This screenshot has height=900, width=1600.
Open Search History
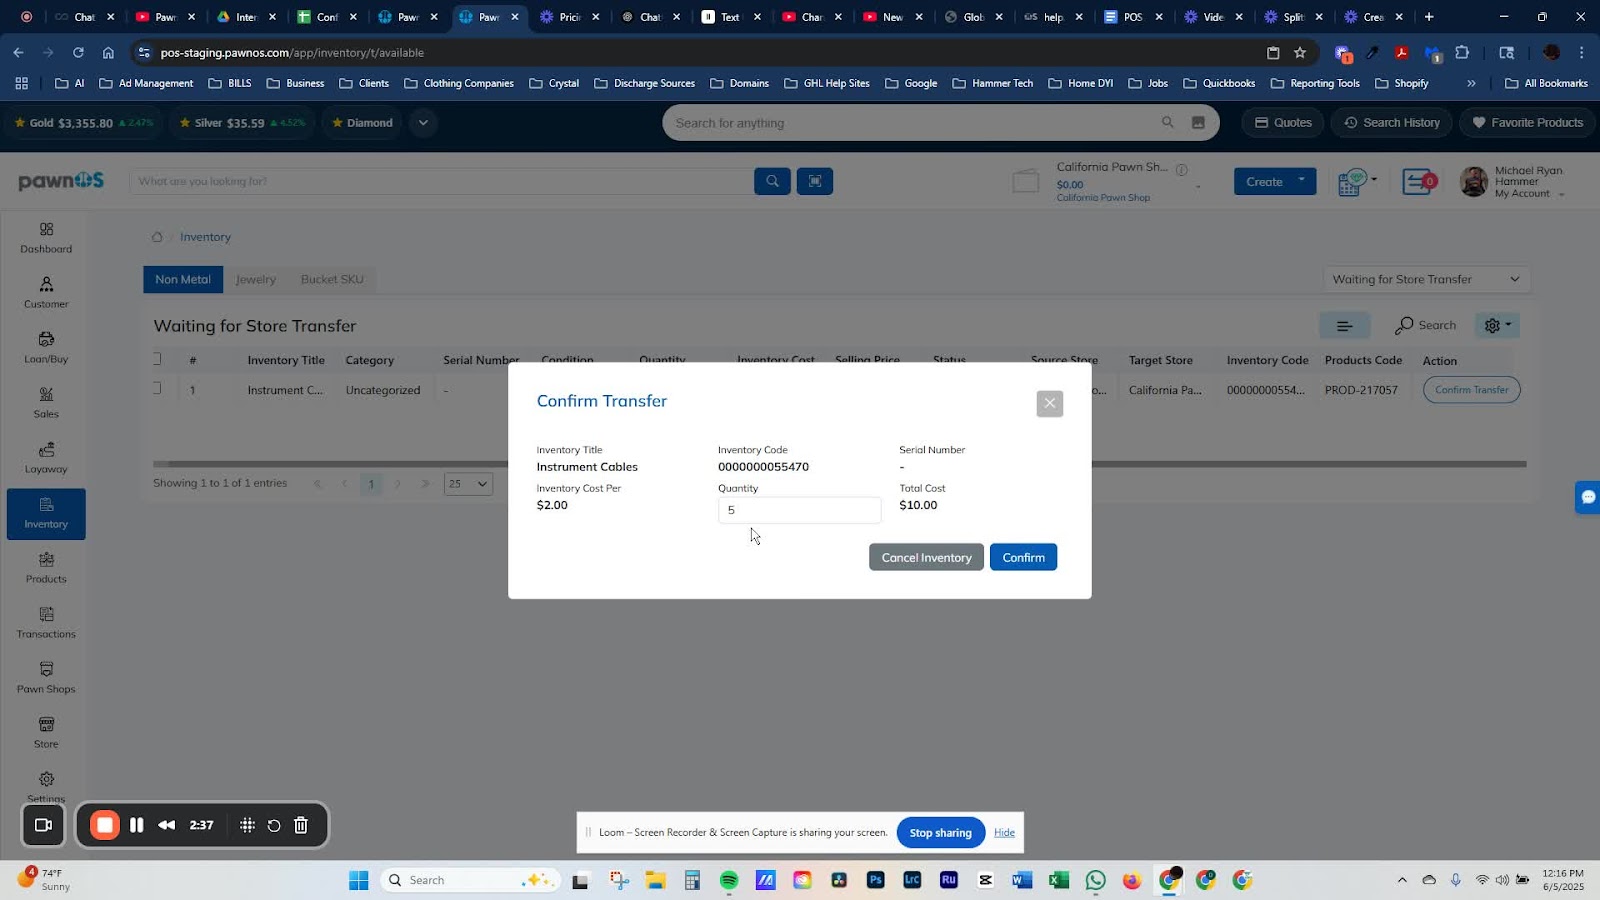(x=1392, y=123)
